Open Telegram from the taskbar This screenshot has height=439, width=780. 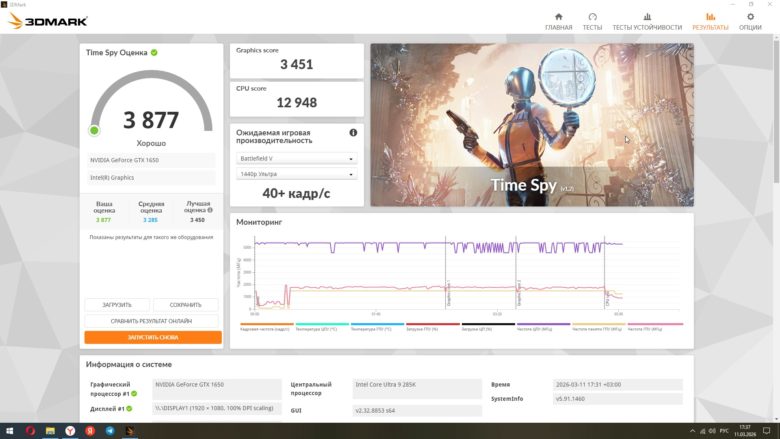coord(110,431)
